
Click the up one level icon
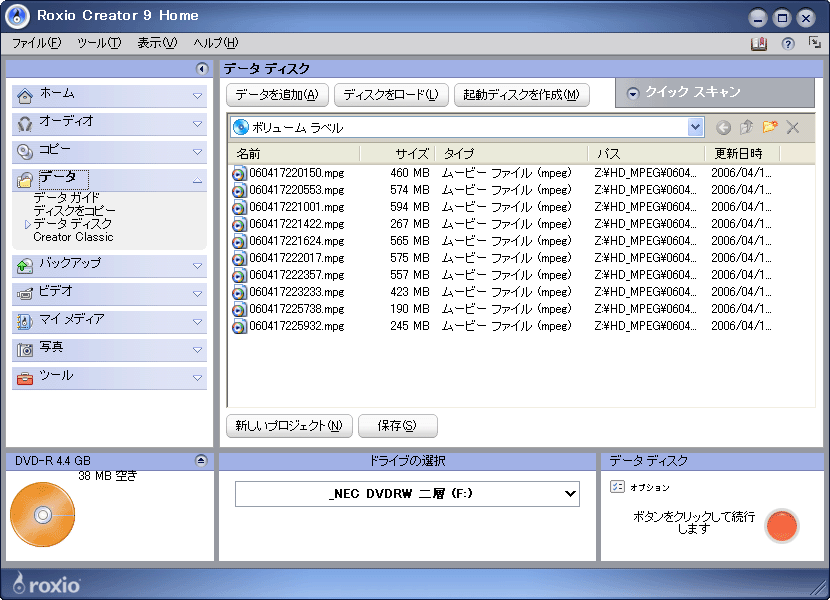746,127
